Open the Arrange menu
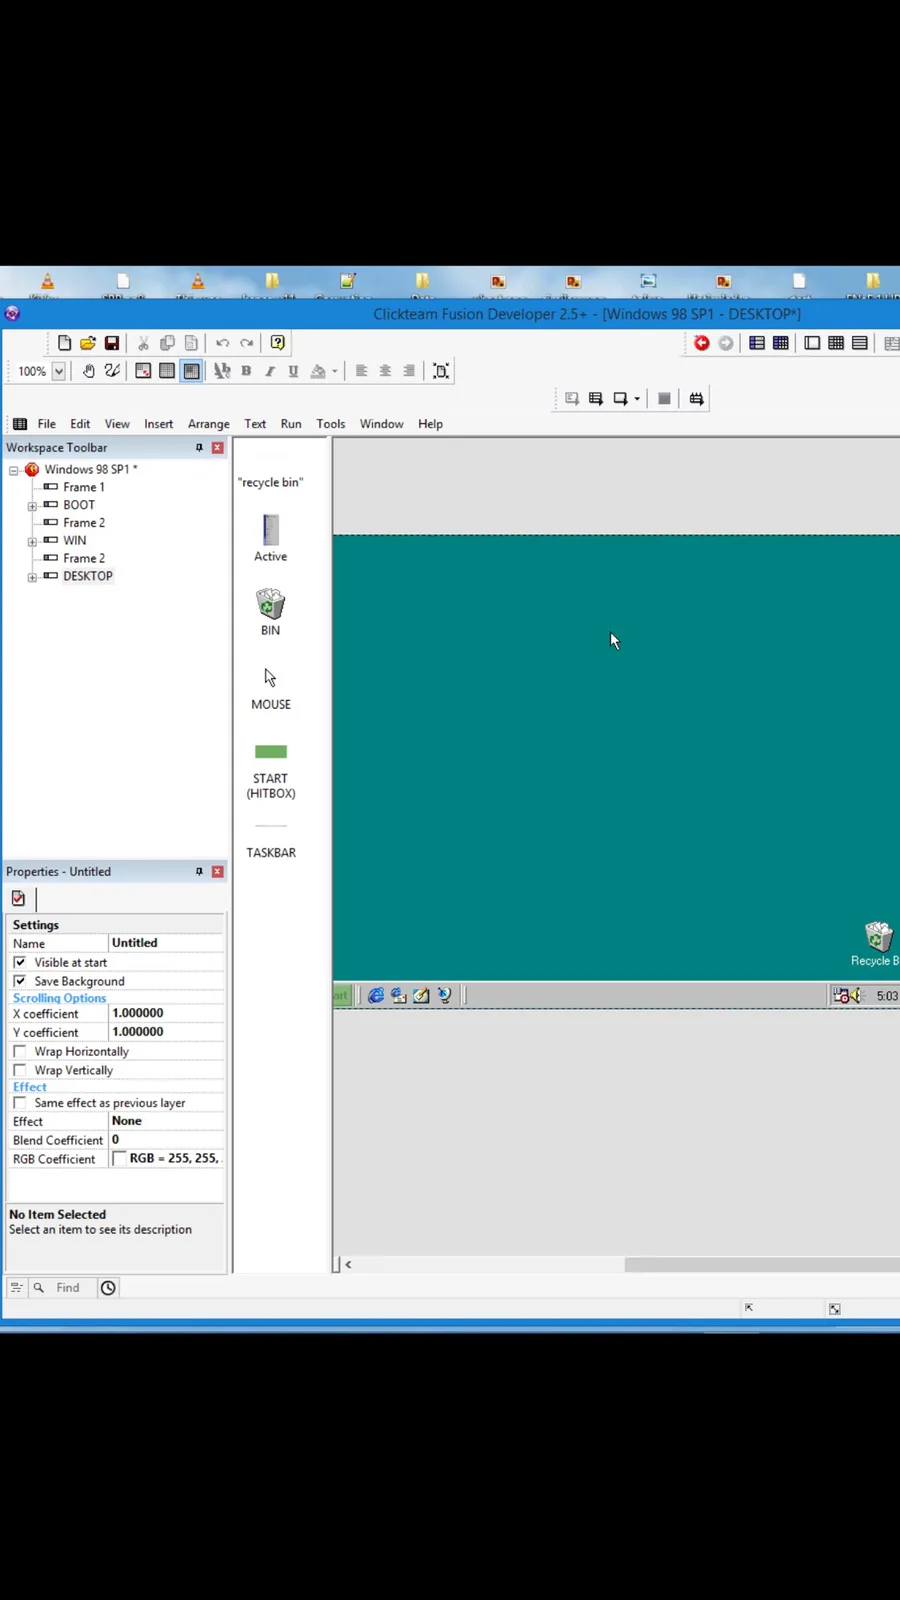Screen dimensions: 900x1600 coord(209,424)
